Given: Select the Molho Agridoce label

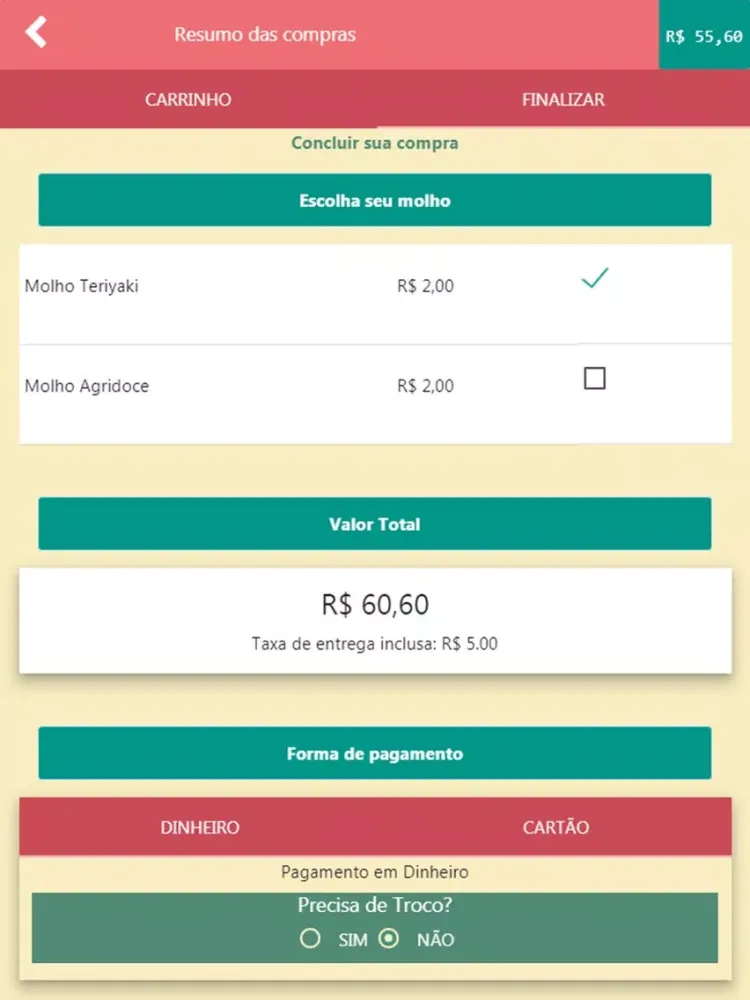Looking at the screenshot, I should tap(87, 386).
